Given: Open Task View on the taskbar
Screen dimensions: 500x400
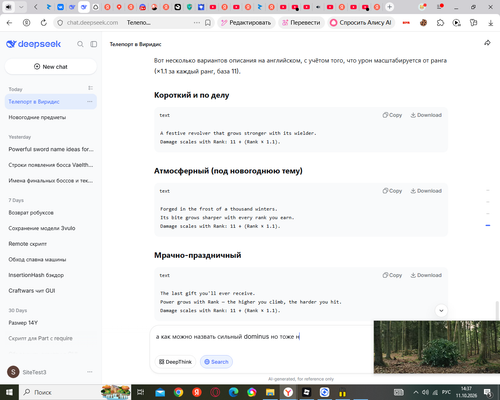Looking at the screenshot, I should click(x=141, y=392).
